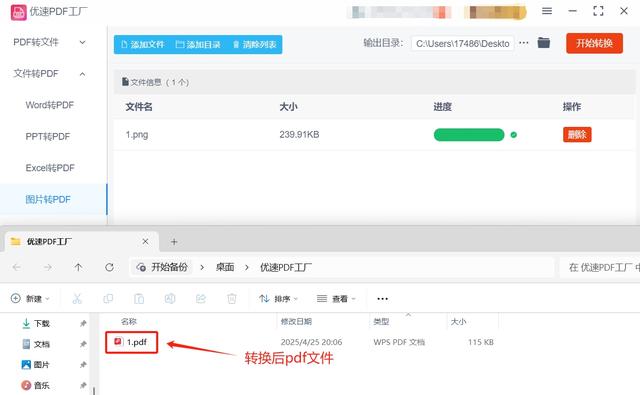Refresh the Explorer folder view
The width and height of the screenshot is (640, 395).
click(x=109, y=267)
